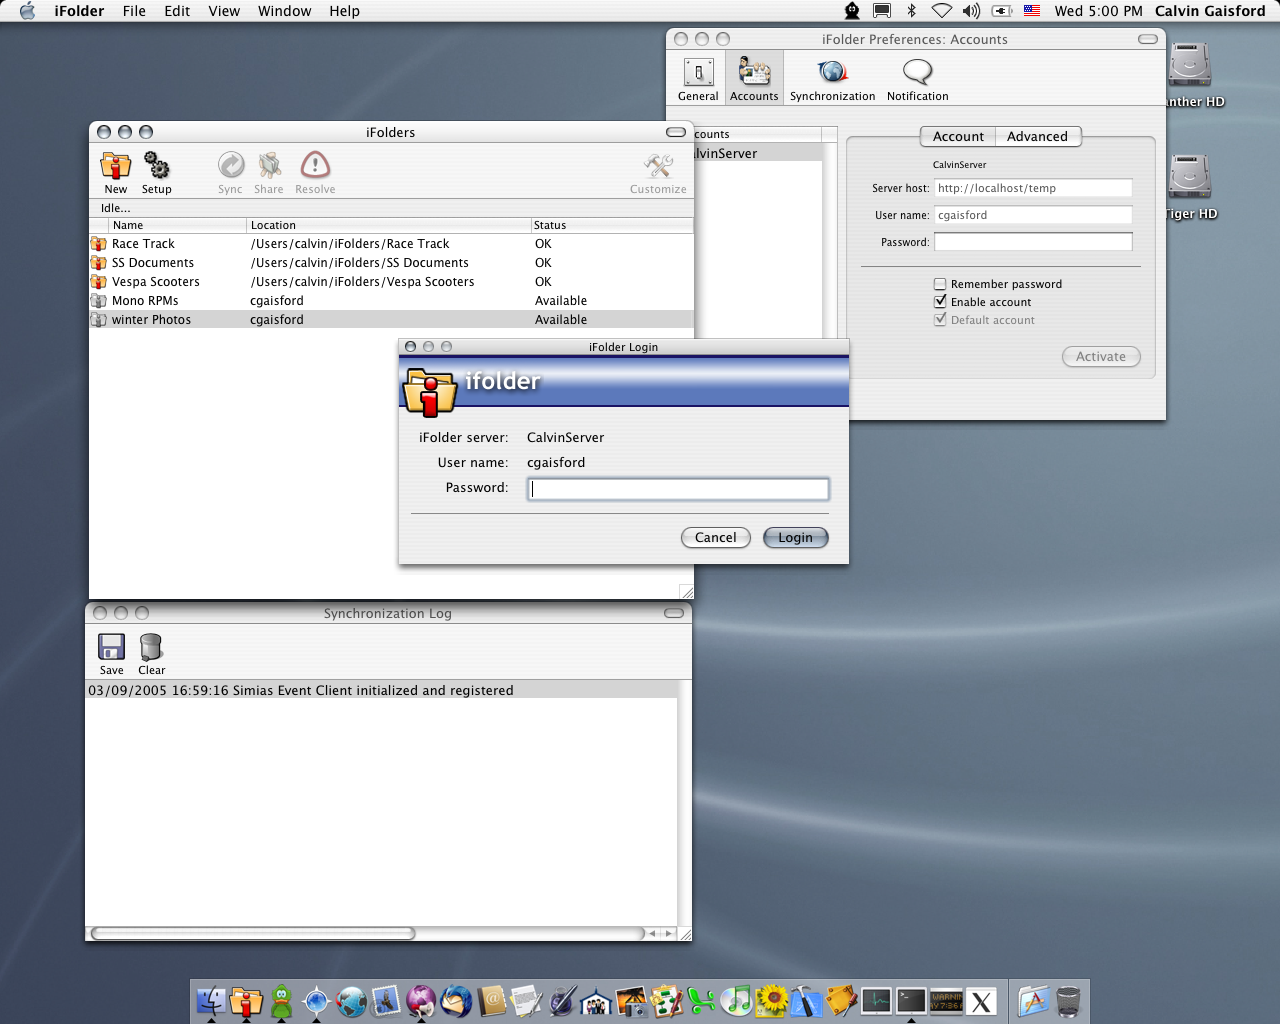Screen dimensions: 1280x1024
Task: Open the iFolder application menu
Action: (x=79, y=11)
